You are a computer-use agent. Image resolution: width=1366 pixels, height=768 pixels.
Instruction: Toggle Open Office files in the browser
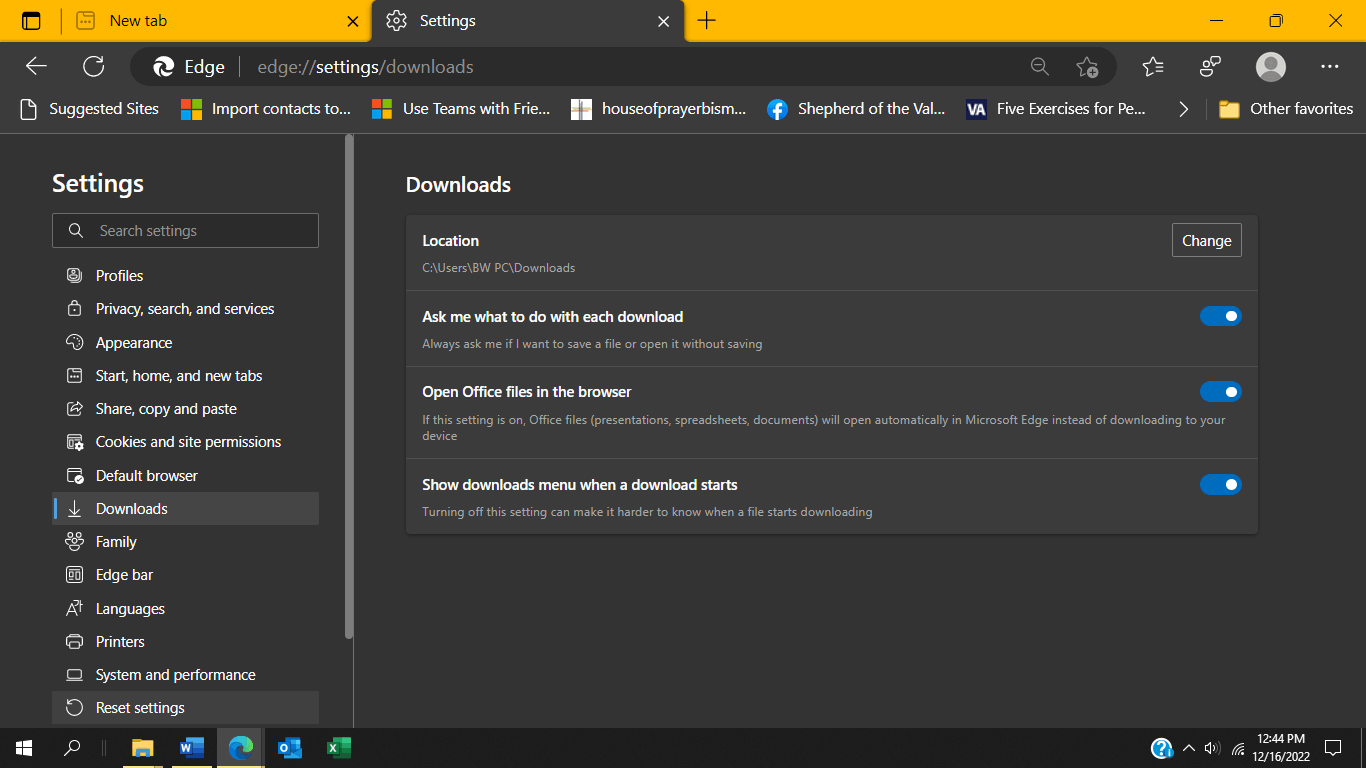point(1221,391)
